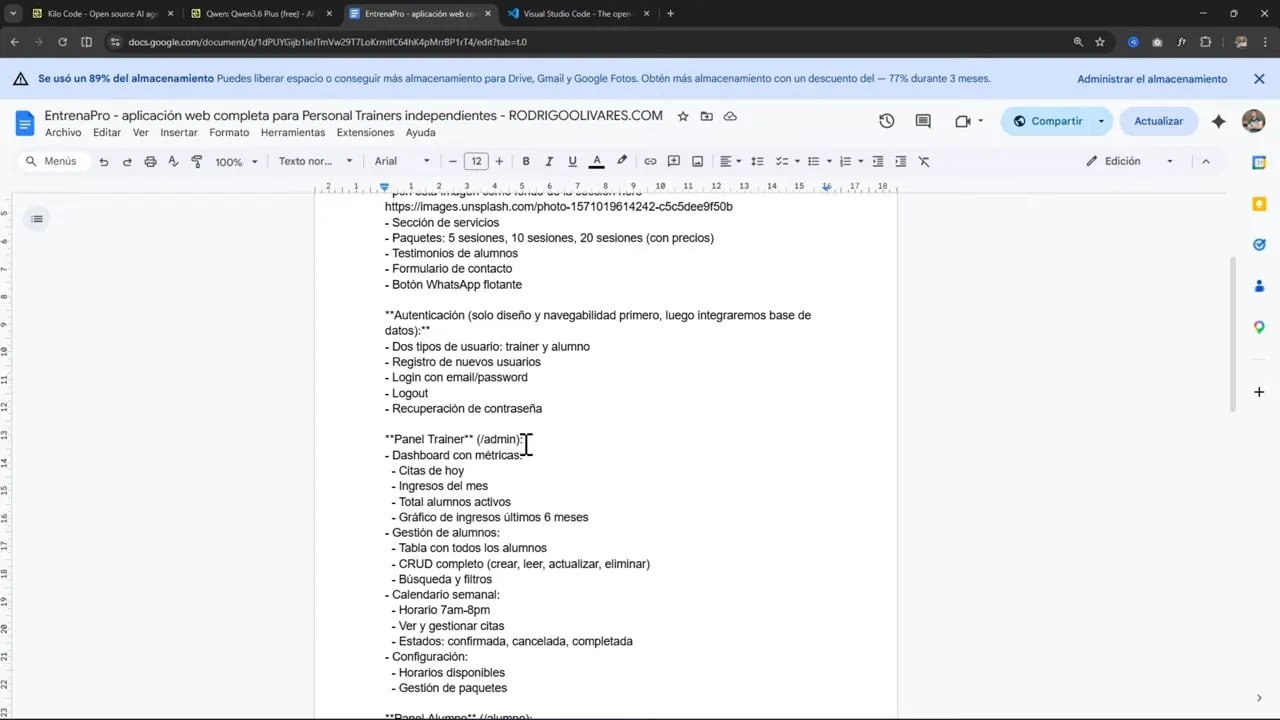Open the highlight color picker

pyautogui.click(x=621, y=161)
